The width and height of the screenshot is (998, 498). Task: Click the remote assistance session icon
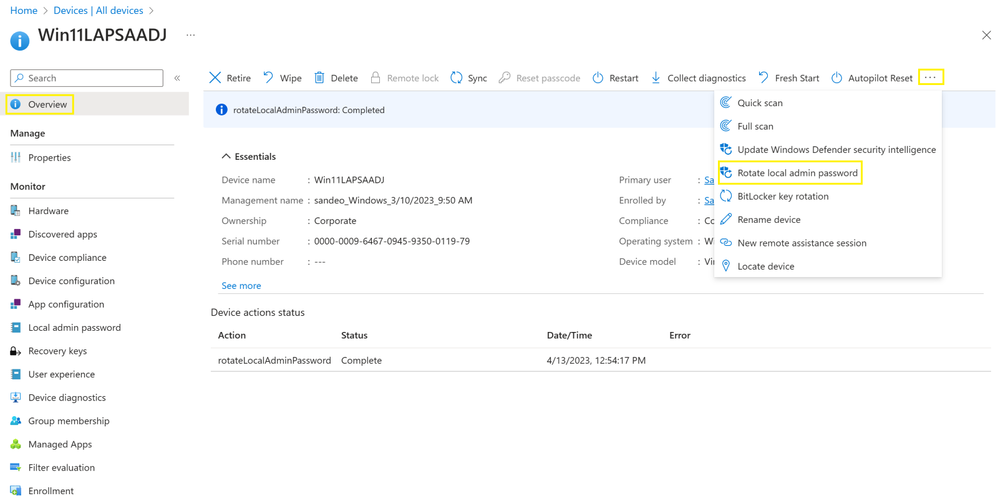(x=726, y=243)
